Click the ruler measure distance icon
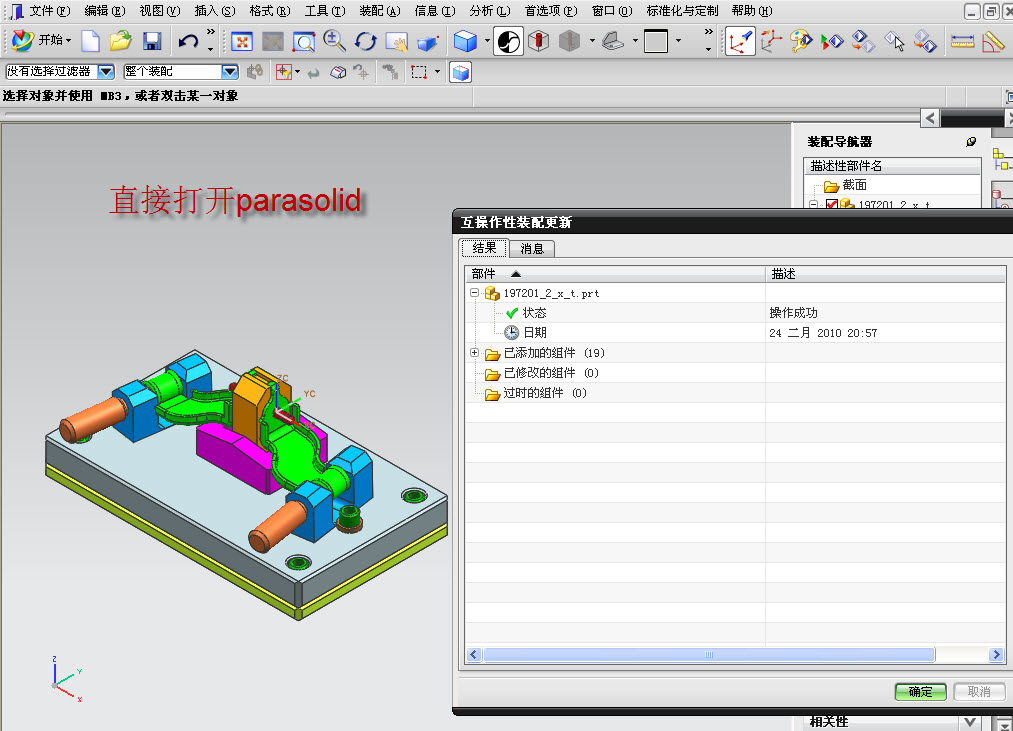This screenshot has width=1013, height=731. pos(962,41)
